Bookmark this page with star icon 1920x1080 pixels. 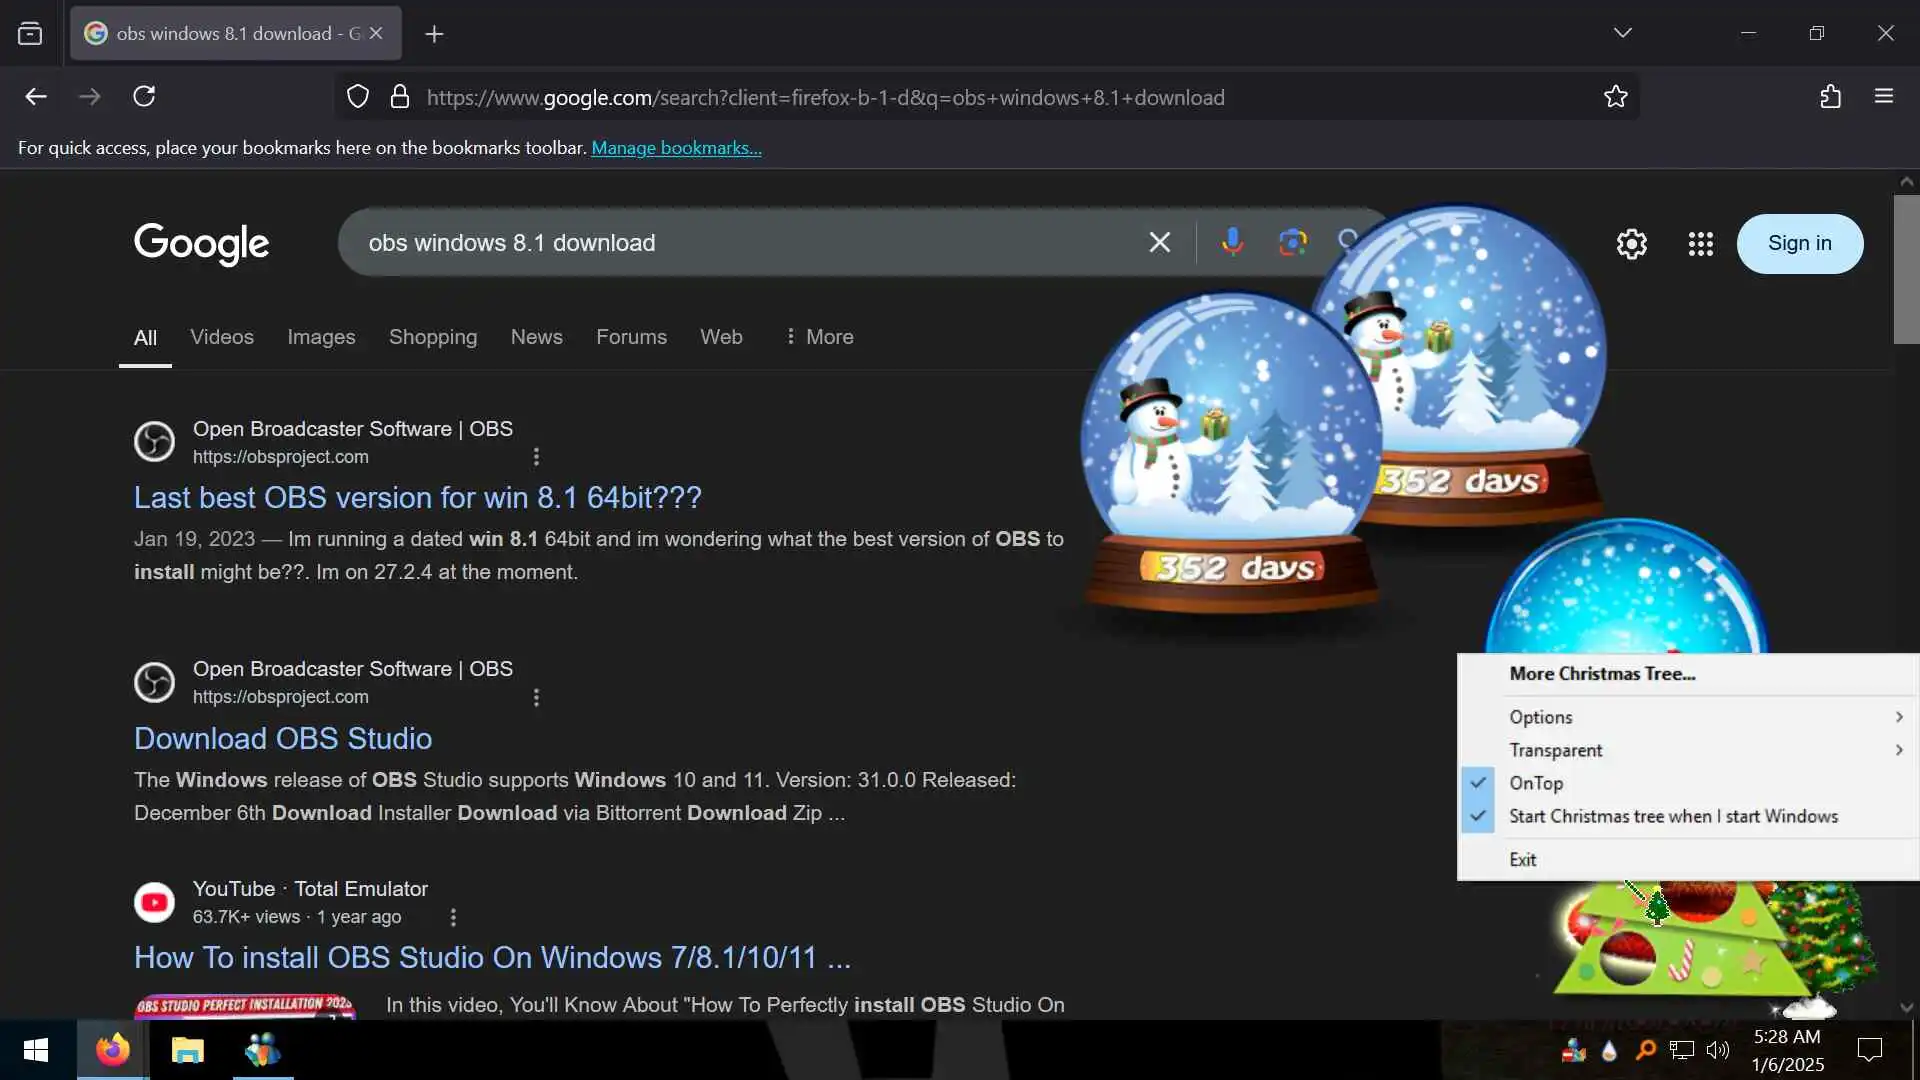1615,97
